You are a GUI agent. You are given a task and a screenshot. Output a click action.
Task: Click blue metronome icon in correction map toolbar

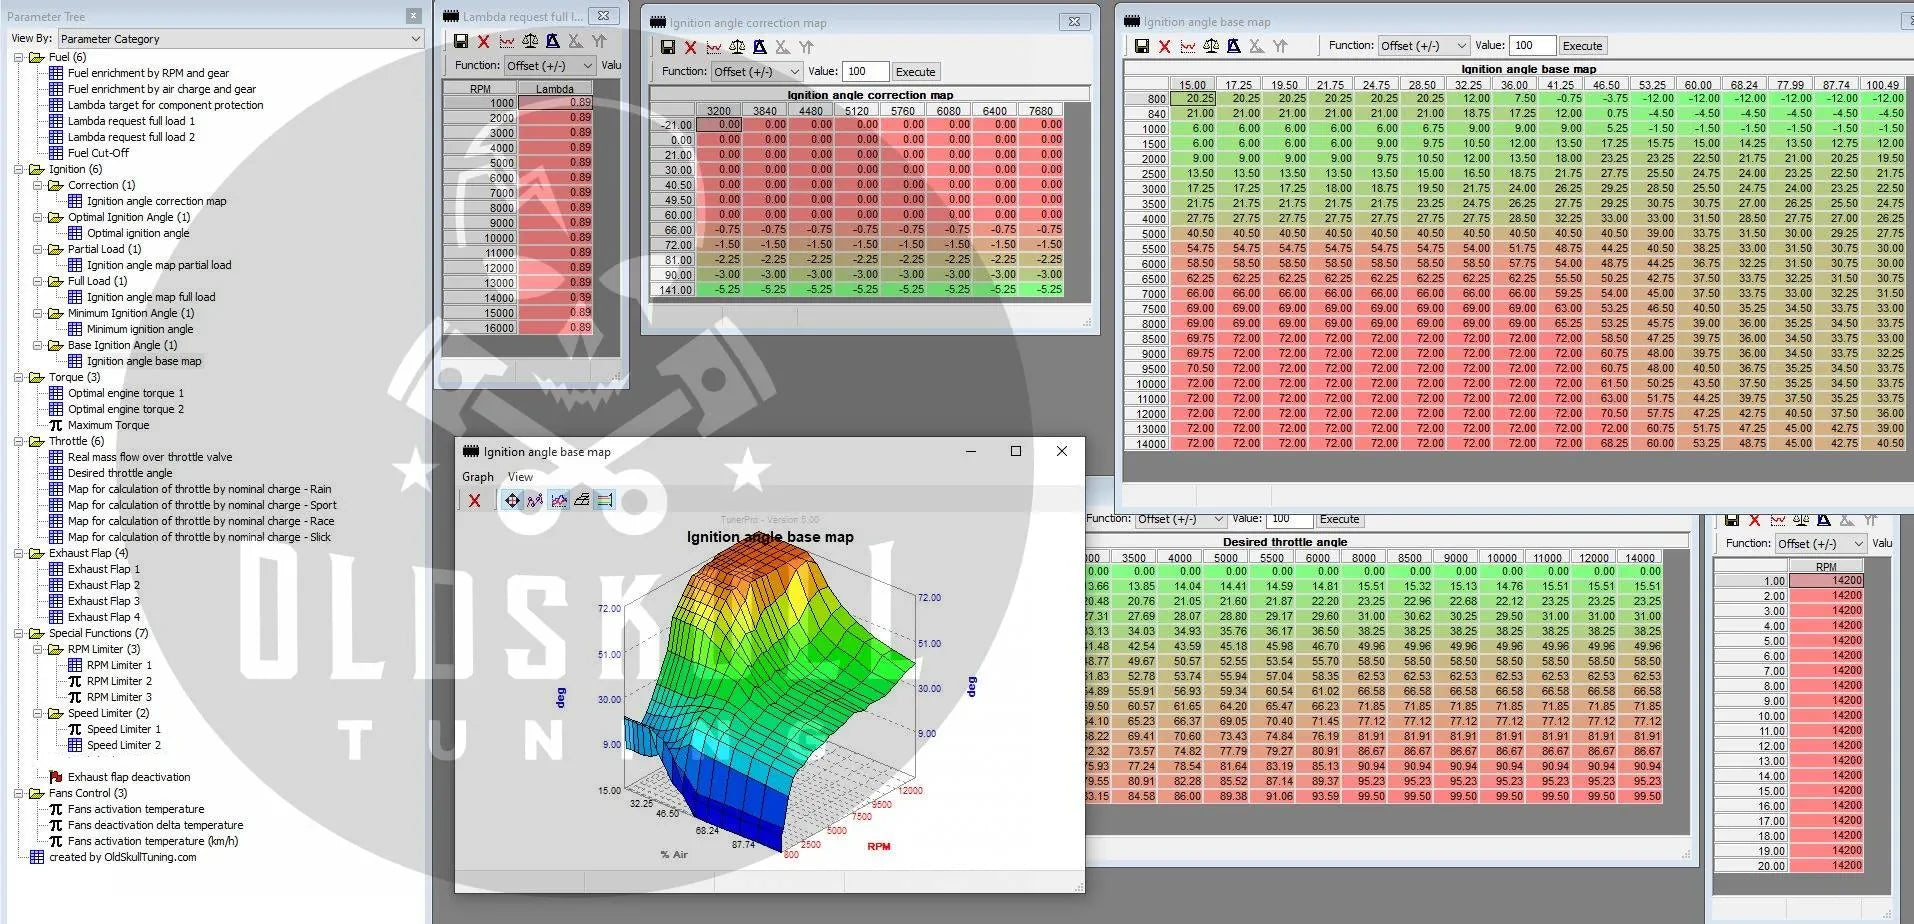[760, 47]
